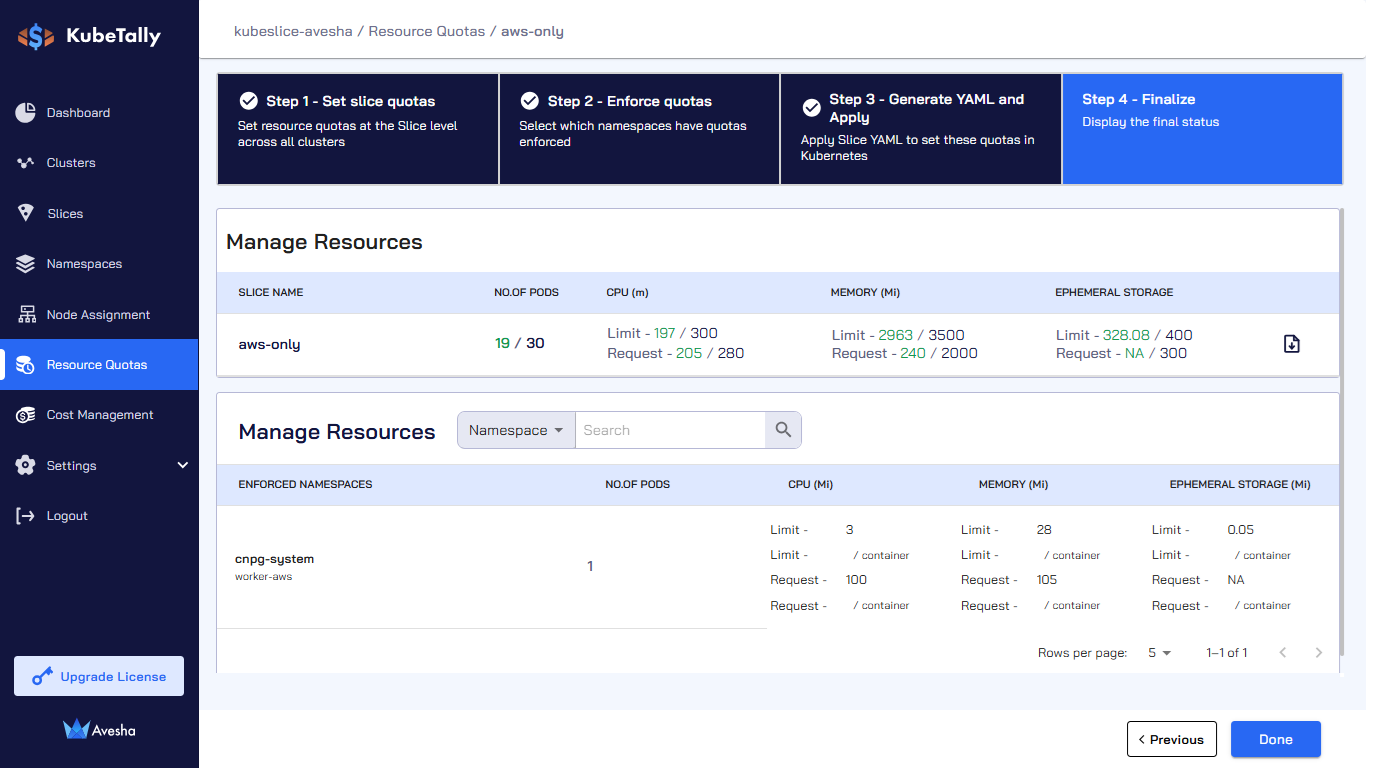Click the 1–1 of 1 pagination text
Screen dimensions: 1375x782
tap(1226, 653)
